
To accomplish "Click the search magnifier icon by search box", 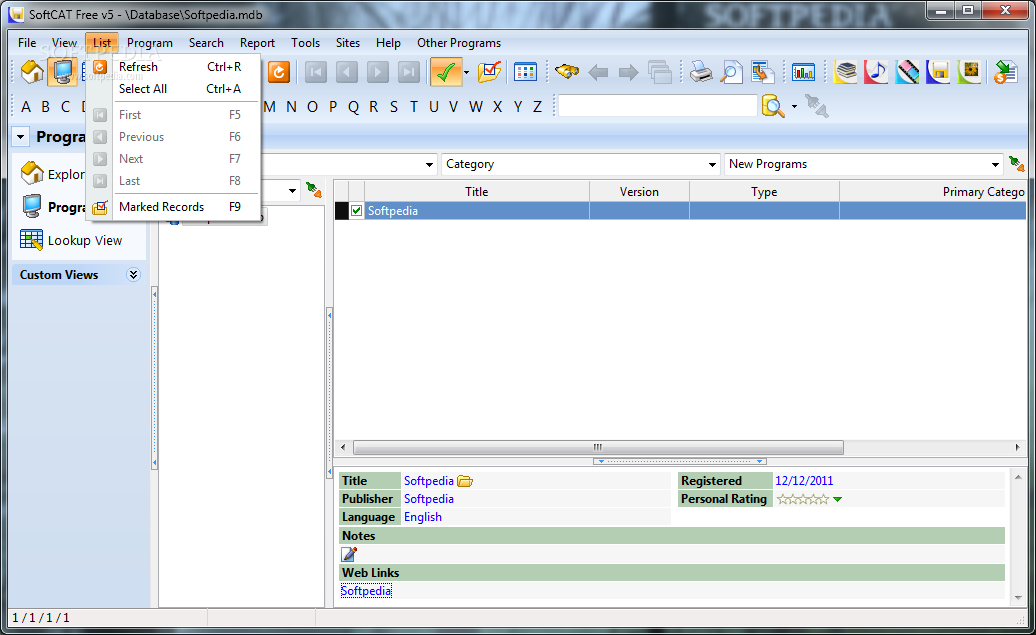I will [773, 106].
